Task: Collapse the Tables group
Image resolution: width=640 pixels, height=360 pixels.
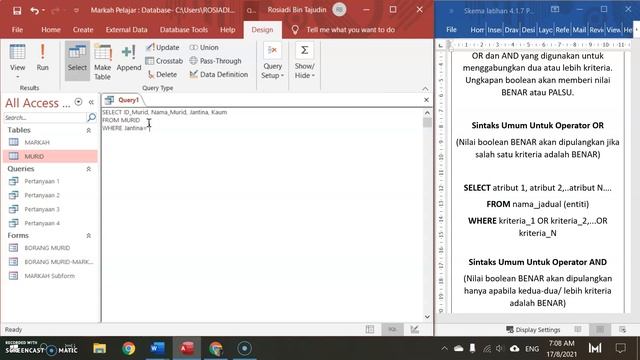Action: tap(89, 130)
